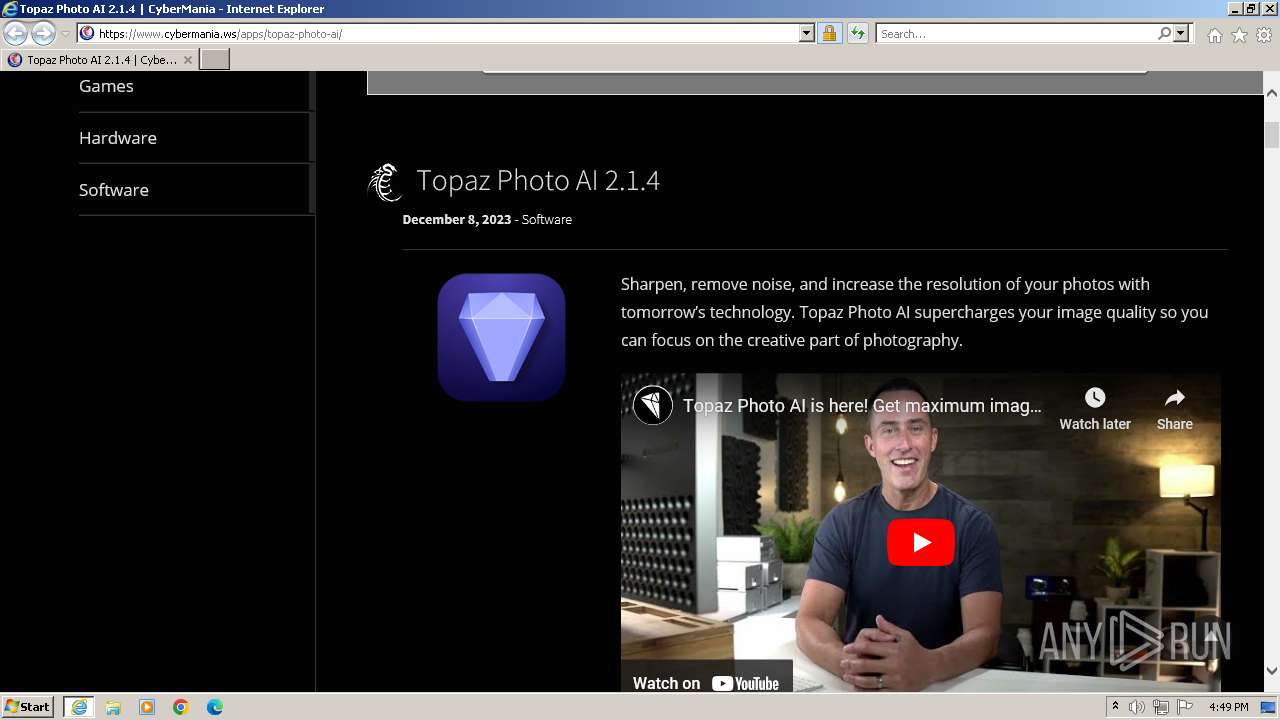This screenshot has width=1280, height=720.
Task: Open a new blank tab
Action: pos(215,60)
